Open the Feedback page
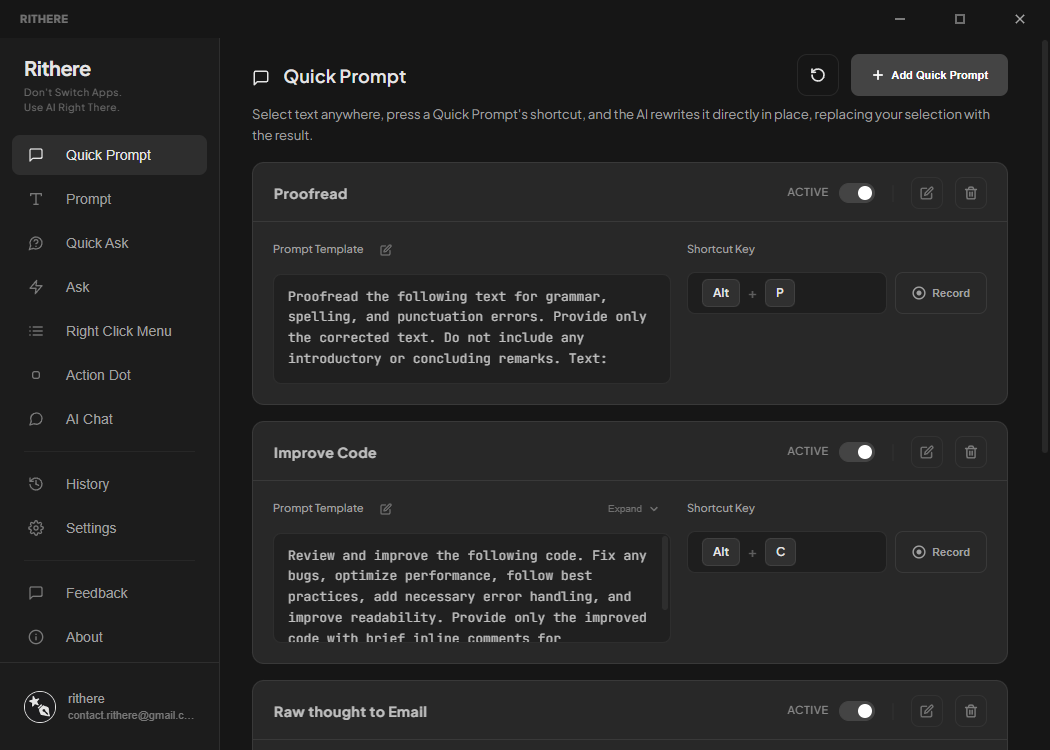This screenshot has height=750, width=1050. coord(109,593)
